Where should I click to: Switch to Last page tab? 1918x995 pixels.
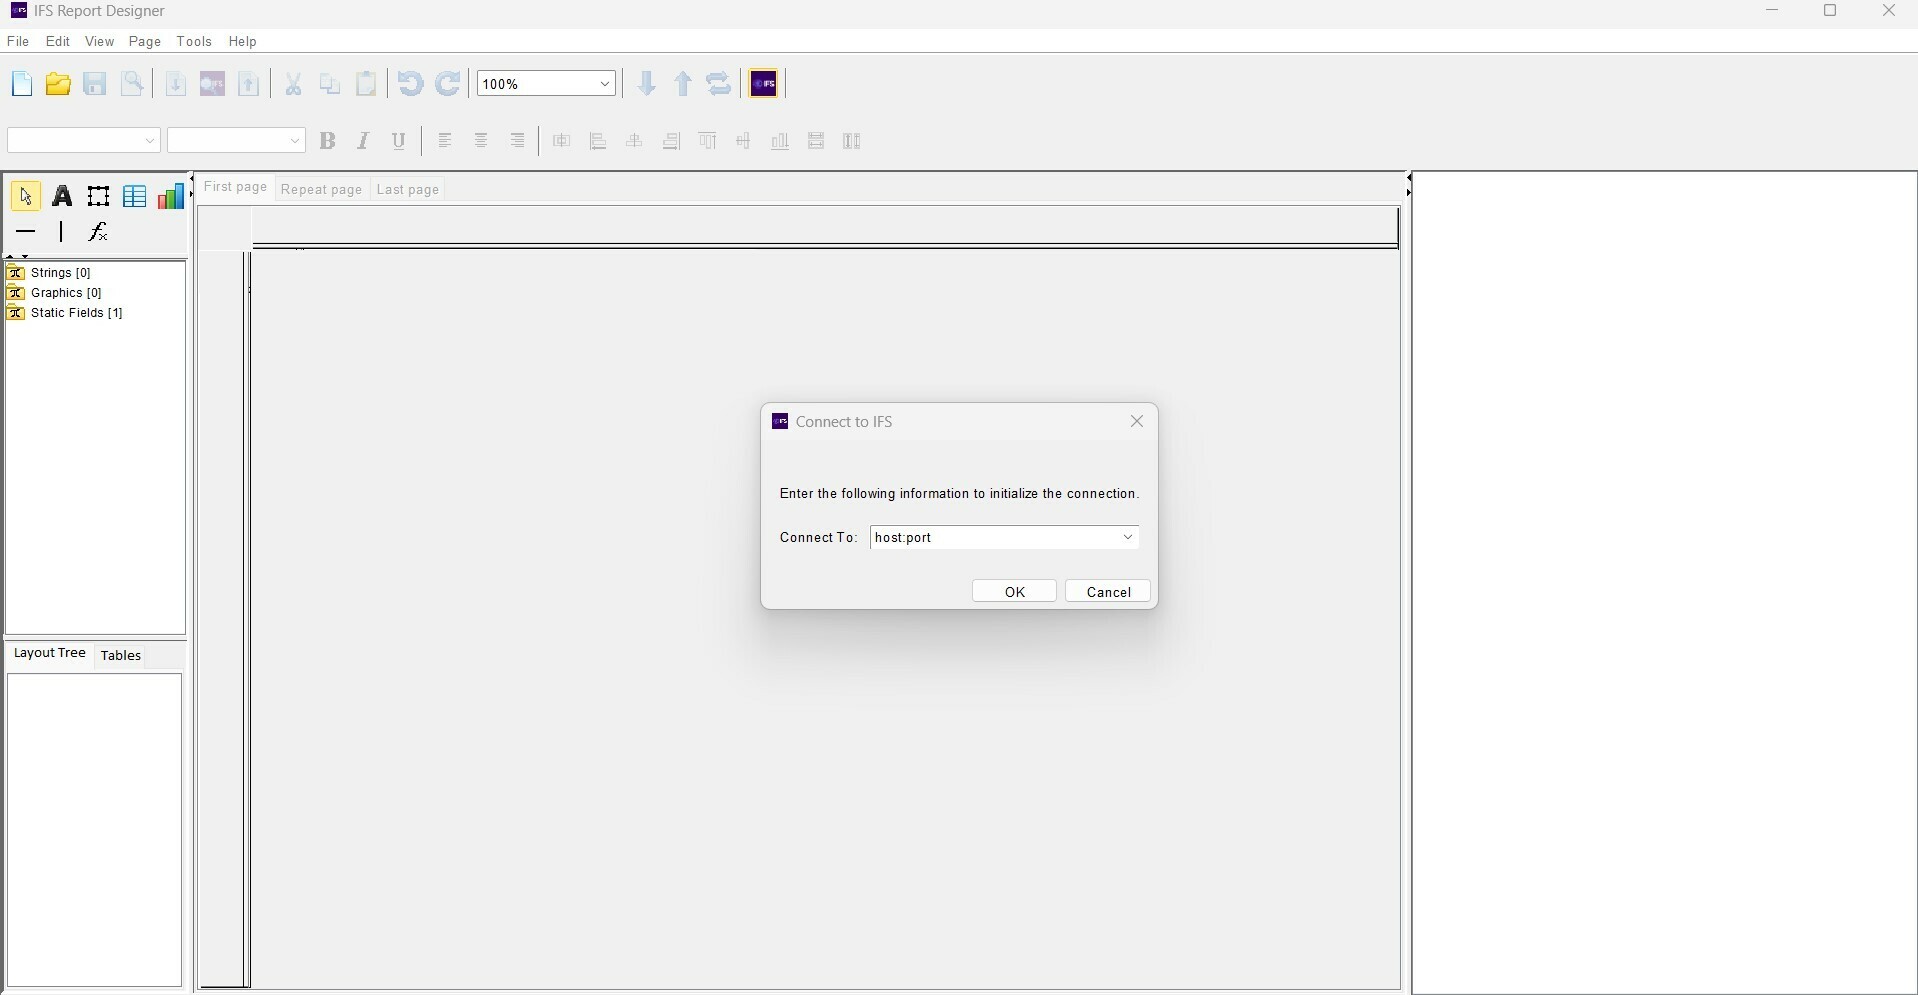(x=408, y=190)
